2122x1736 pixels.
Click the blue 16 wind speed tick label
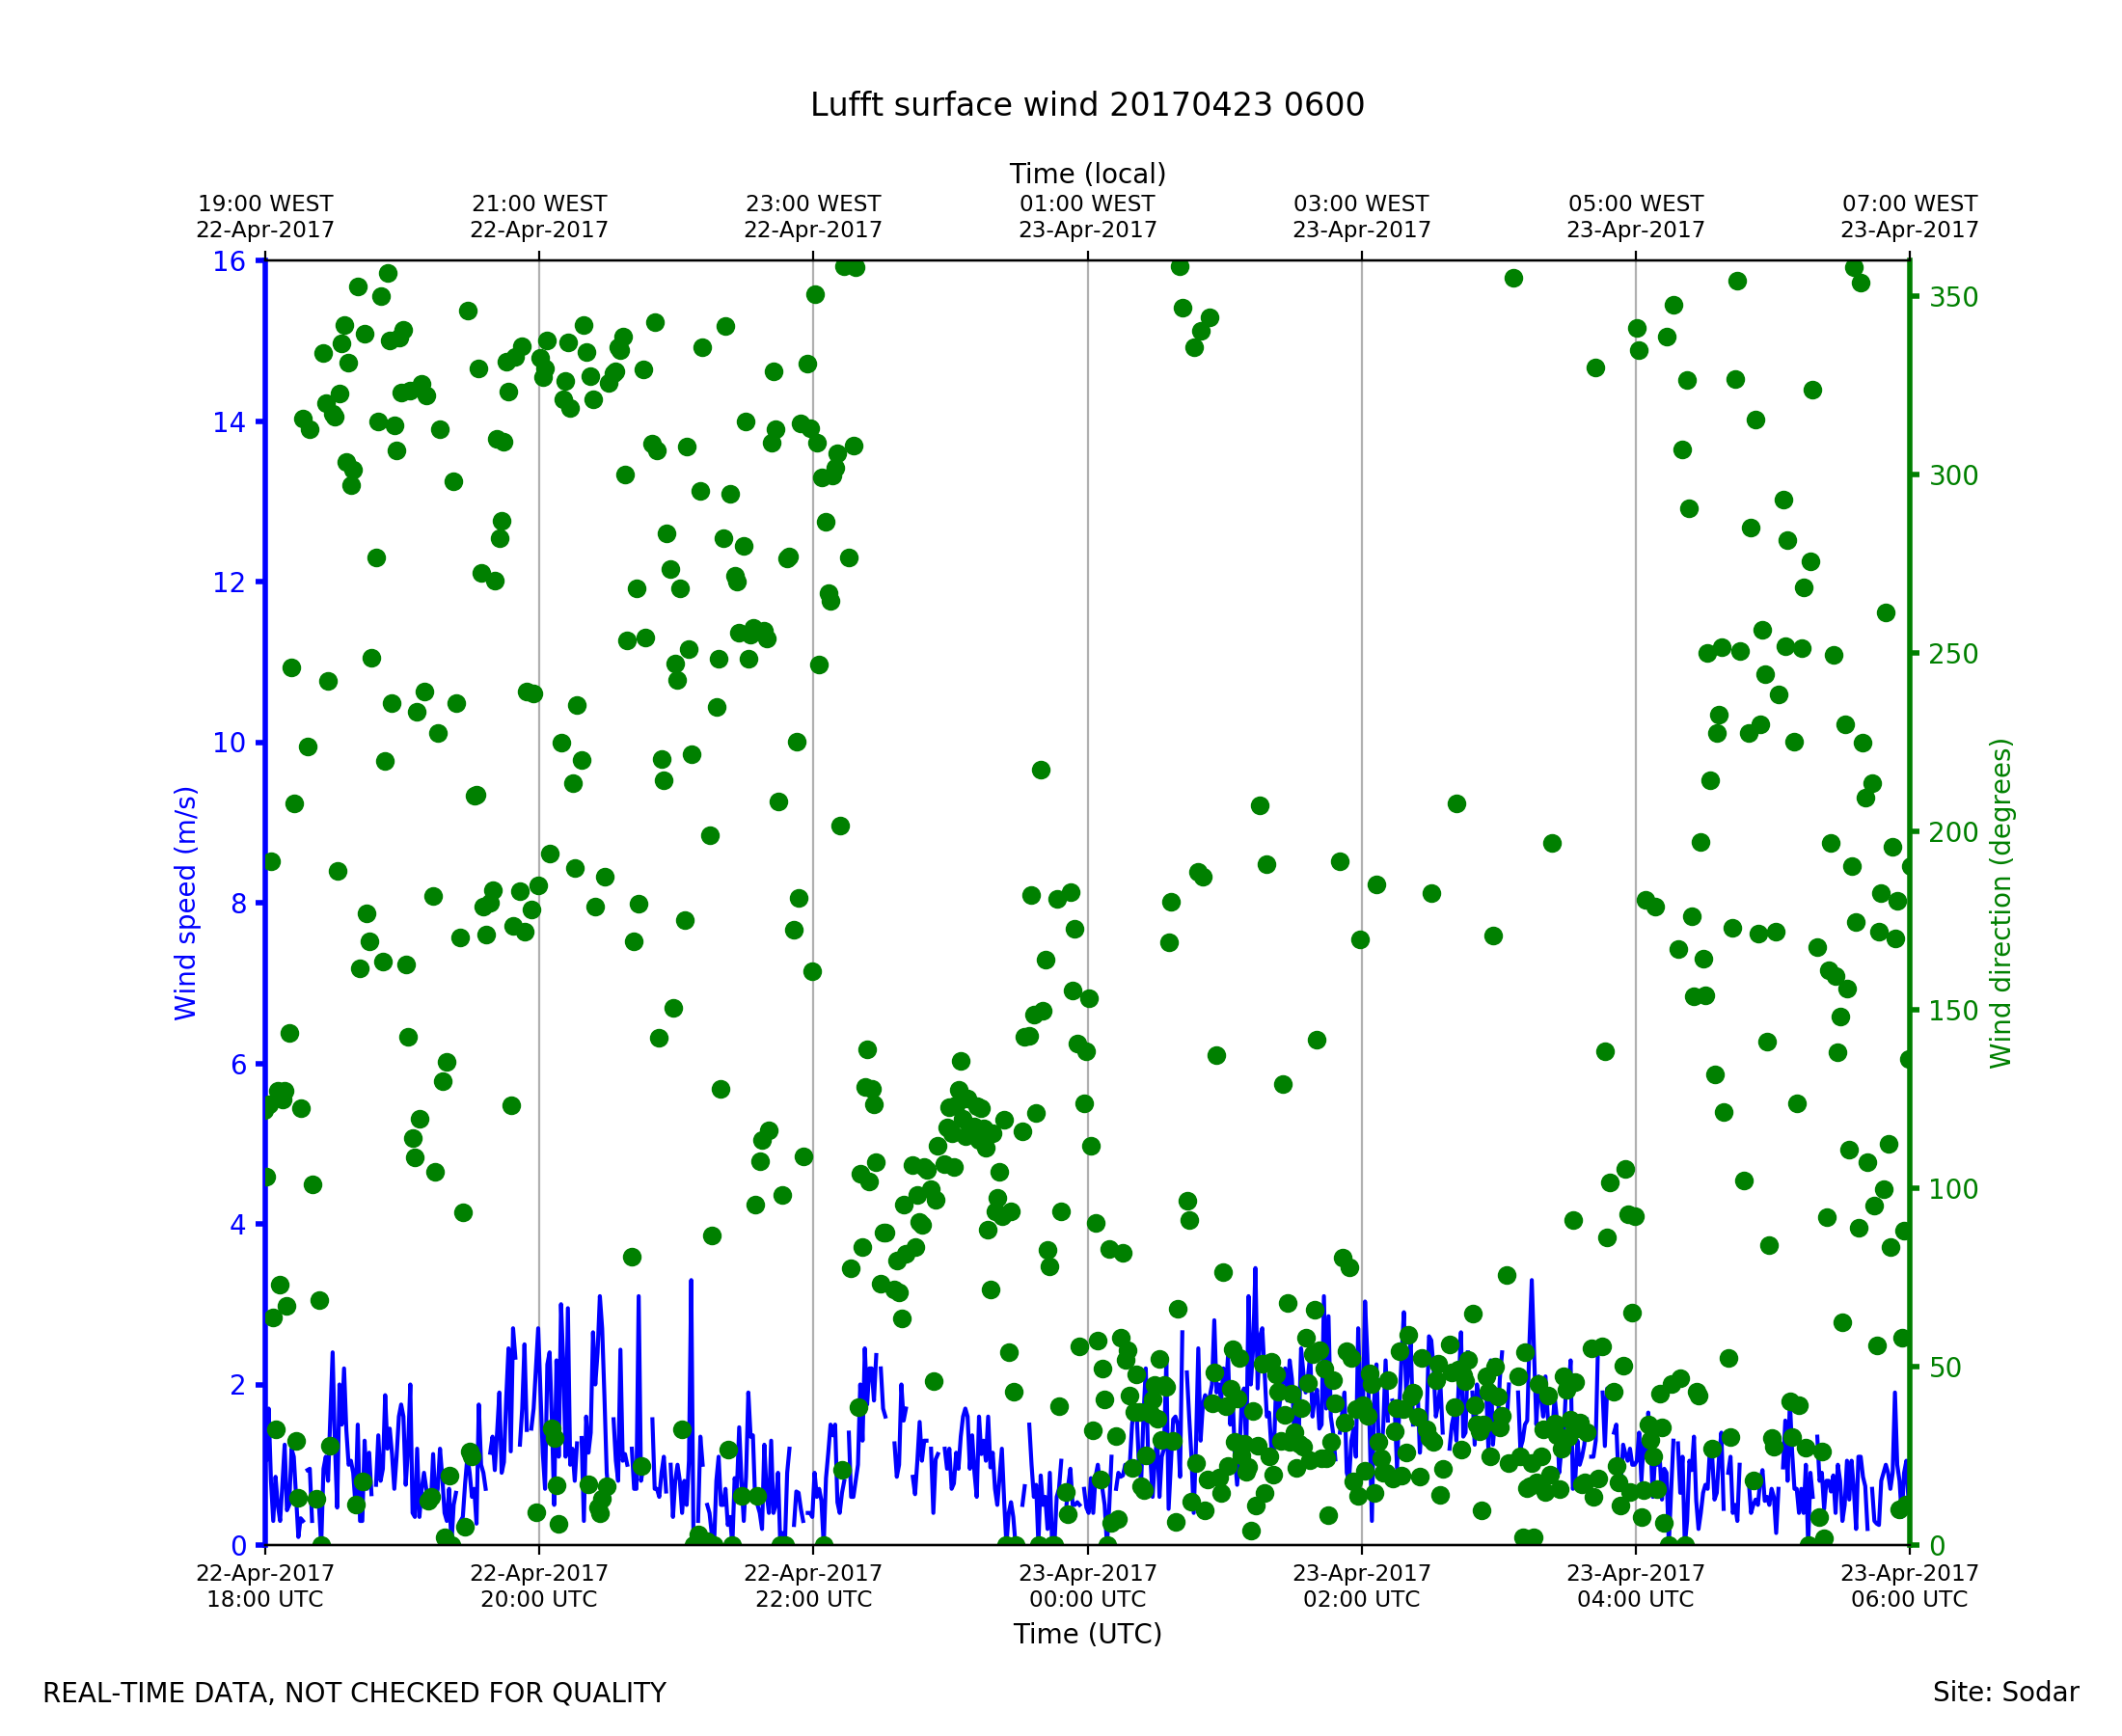coord(228,262)
